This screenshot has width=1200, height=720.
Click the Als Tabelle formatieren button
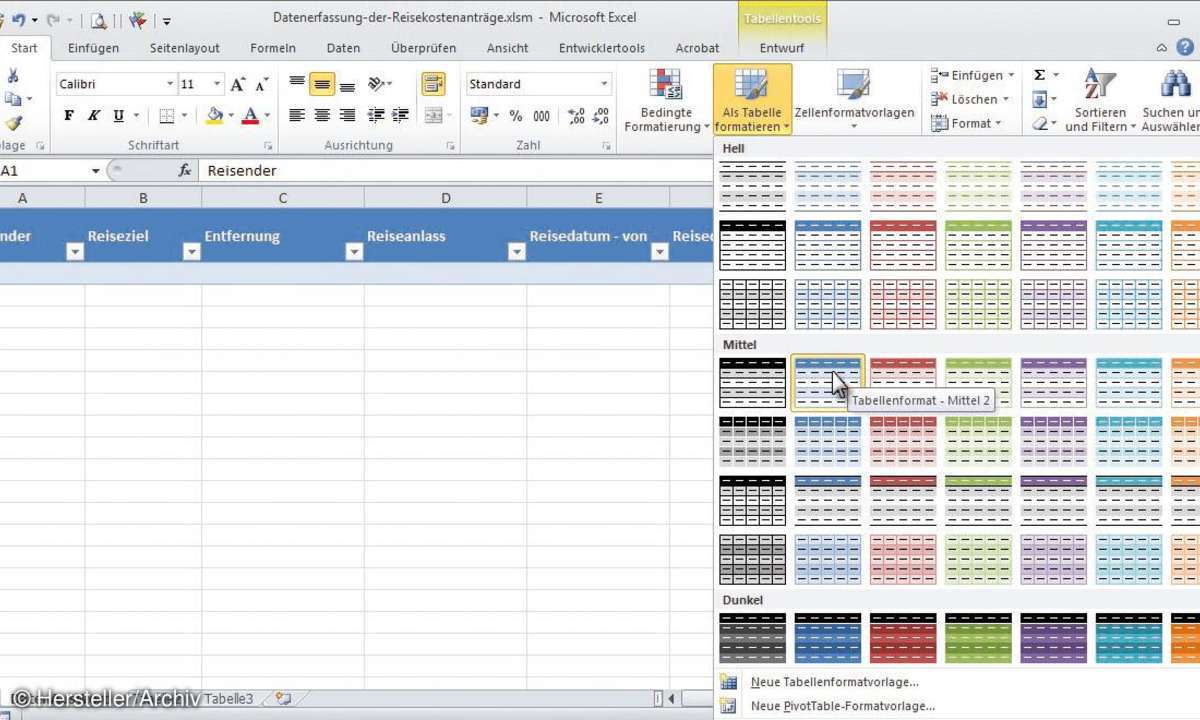point(752,101)
